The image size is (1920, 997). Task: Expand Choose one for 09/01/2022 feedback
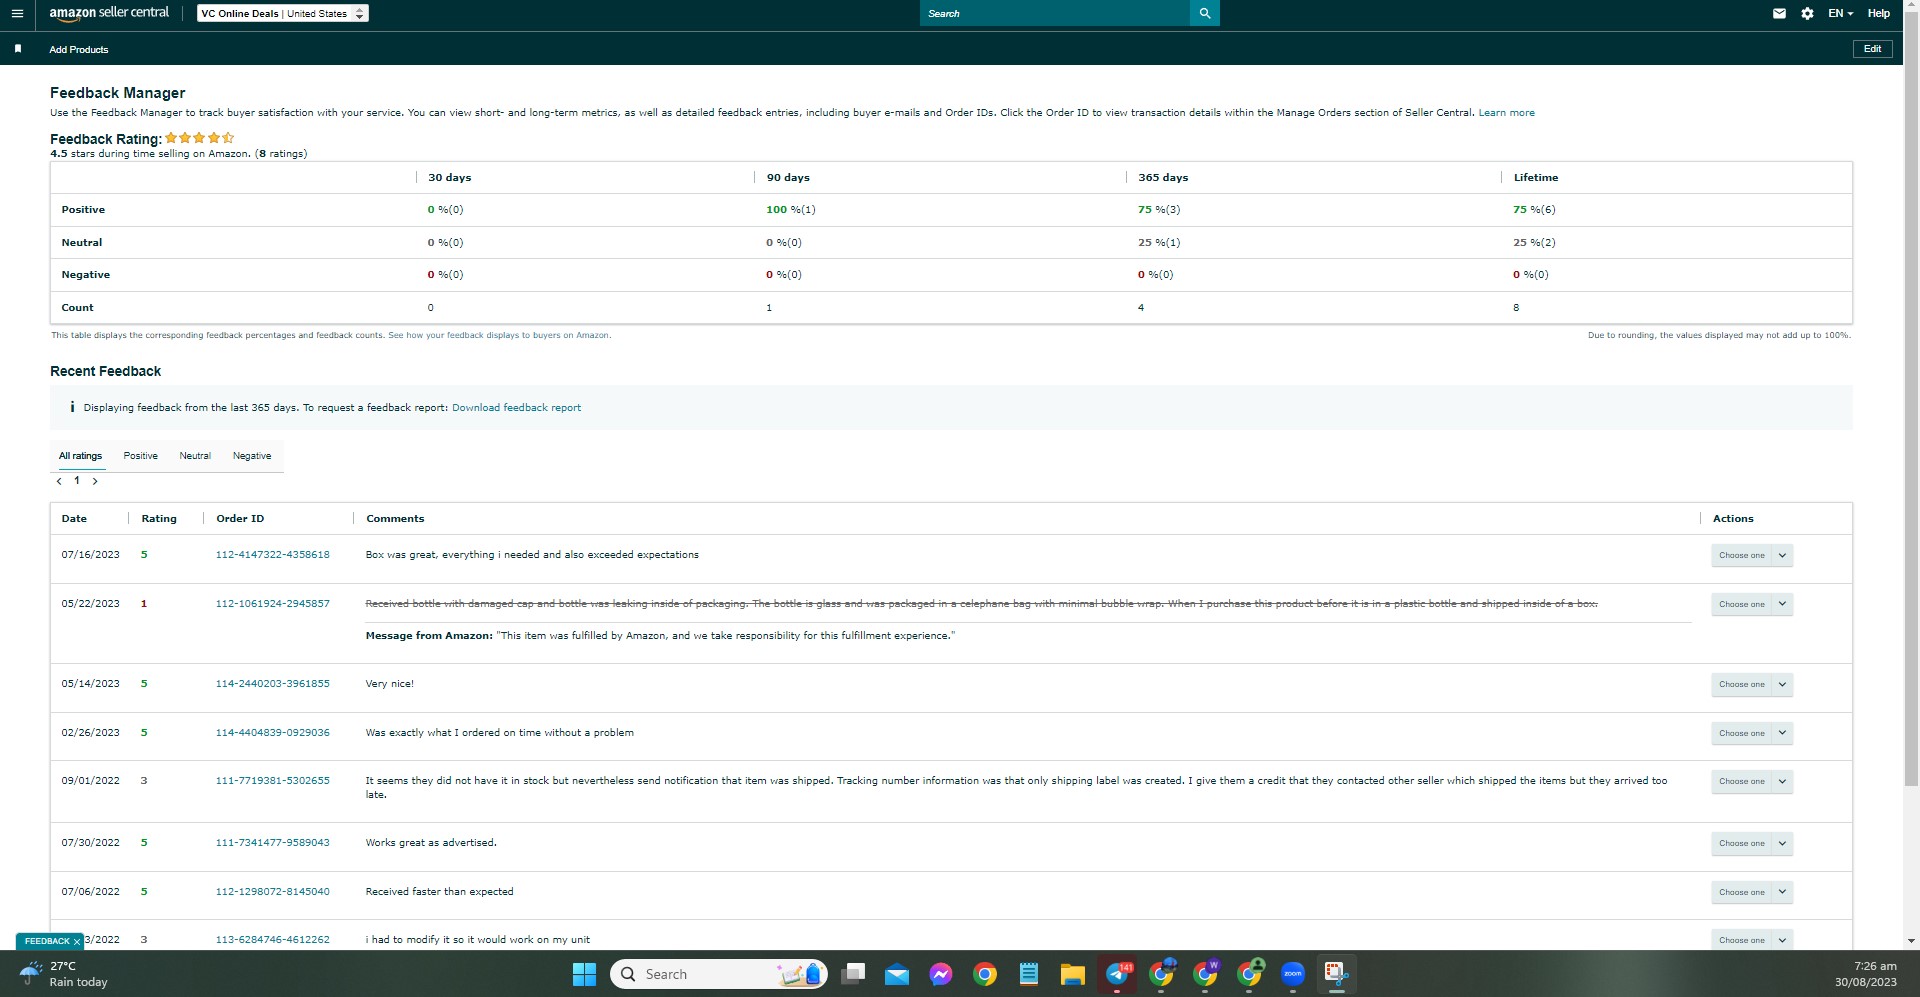click(1752, 781)
